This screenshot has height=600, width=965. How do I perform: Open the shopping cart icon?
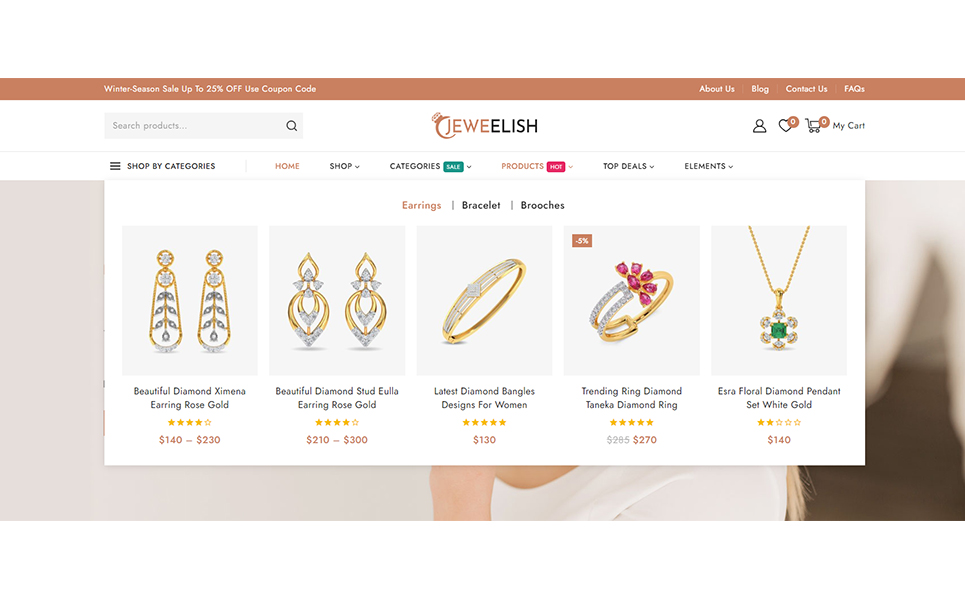click(x=813, y=126)
